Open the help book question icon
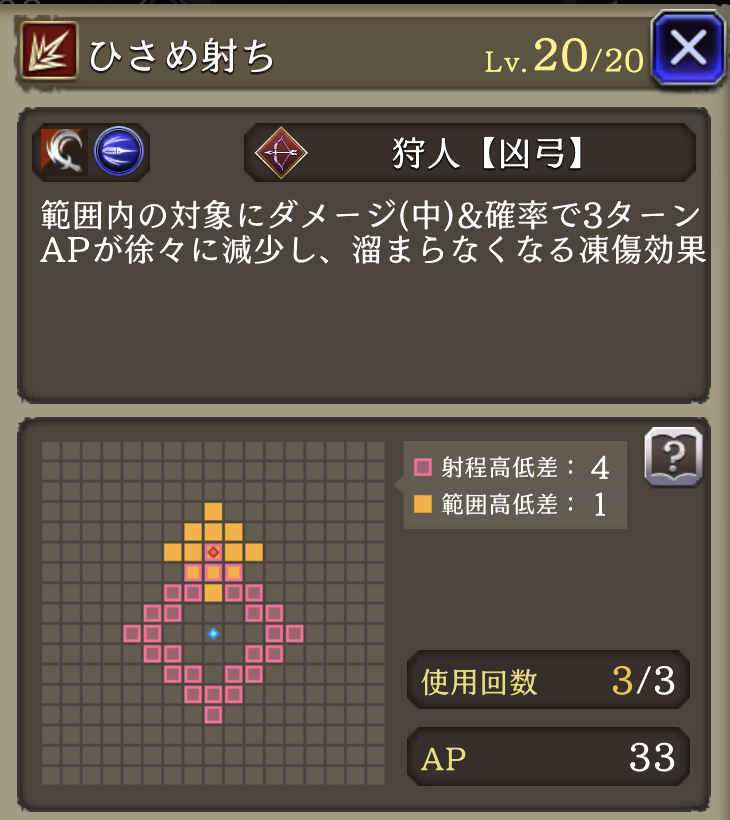The height and width of the screenshot is (820, 730). (x=674, y=457)
